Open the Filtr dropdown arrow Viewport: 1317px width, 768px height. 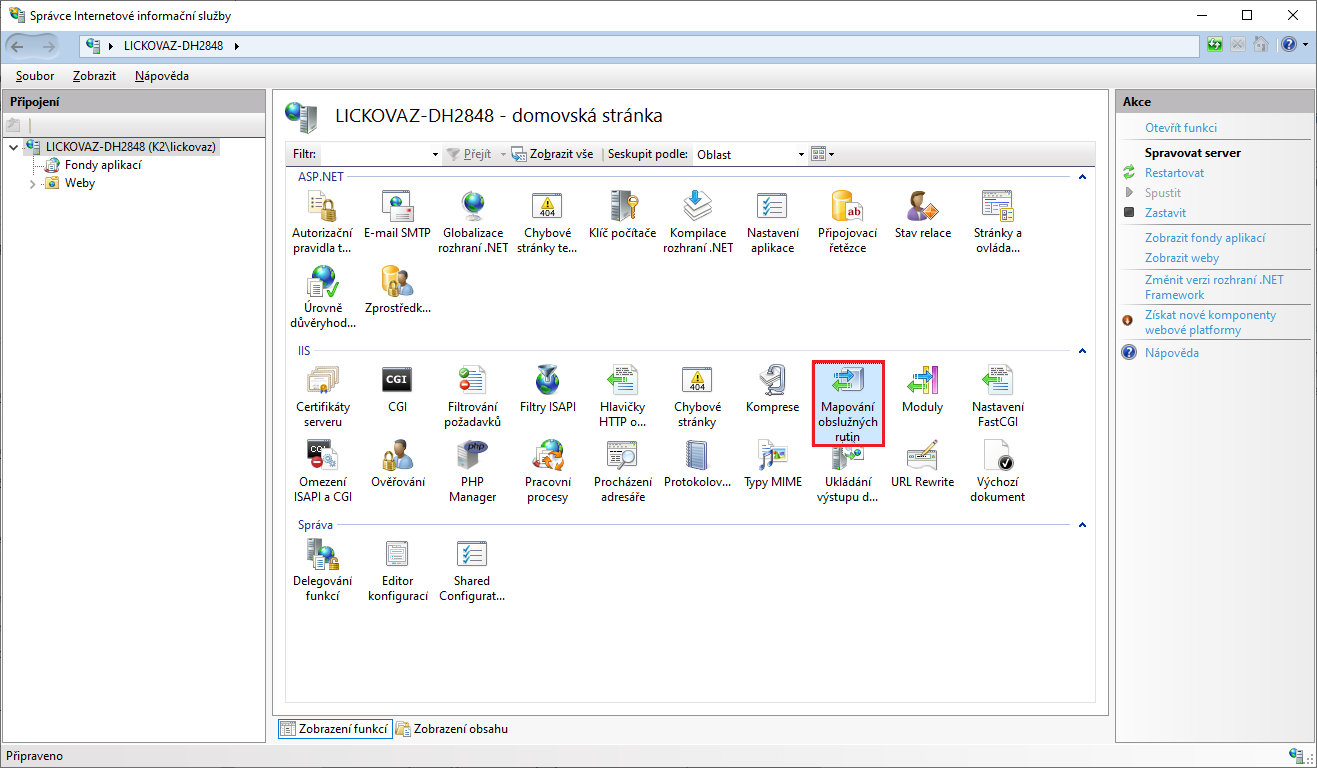[x=435, y=154]
